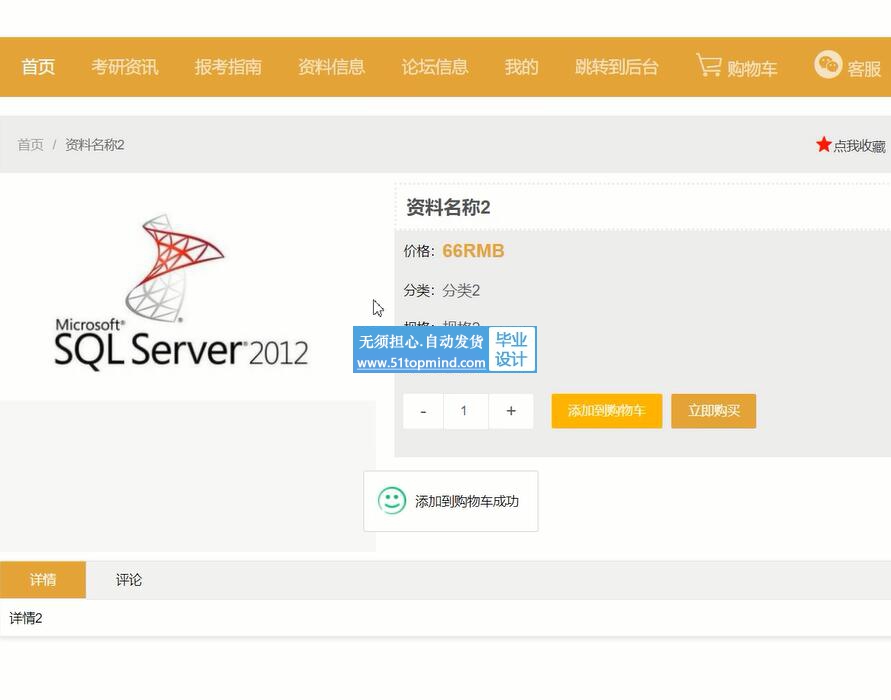Open 资料信息 menu item

coord(332,67)
